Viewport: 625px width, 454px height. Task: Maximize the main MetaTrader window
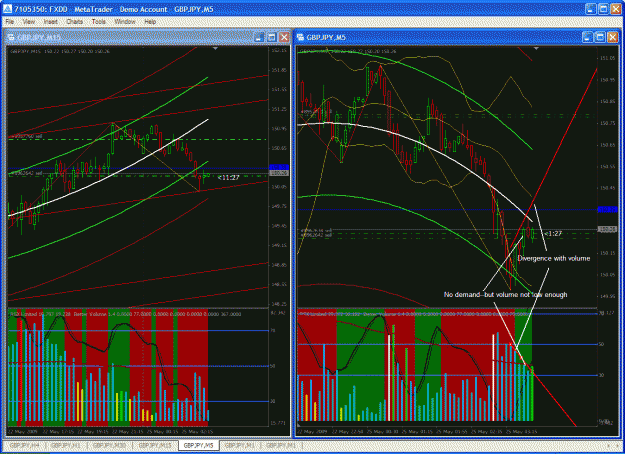[x=603, y=9]
